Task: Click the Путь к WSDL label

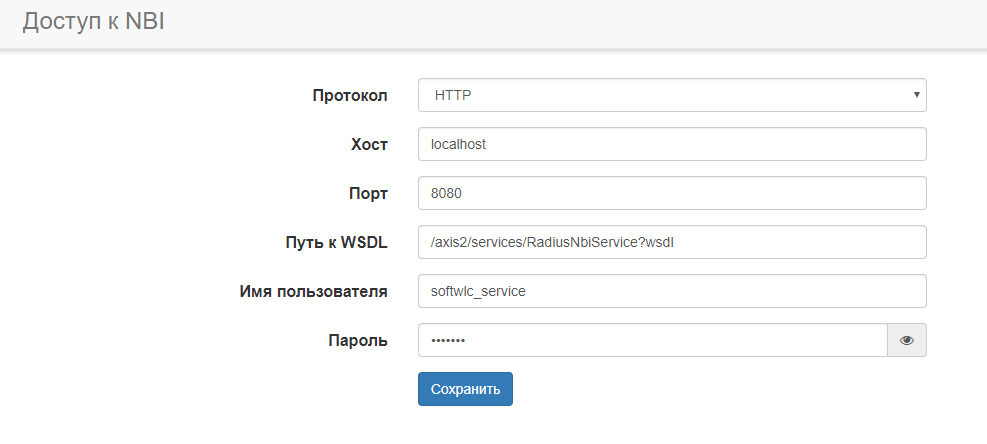Action: pyautogui.click(x=336, y=242)
